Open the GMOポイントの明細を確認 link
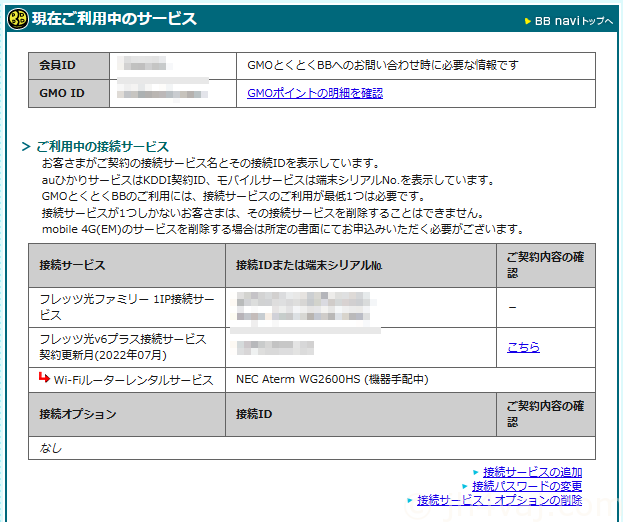 (x=315, y=93)
